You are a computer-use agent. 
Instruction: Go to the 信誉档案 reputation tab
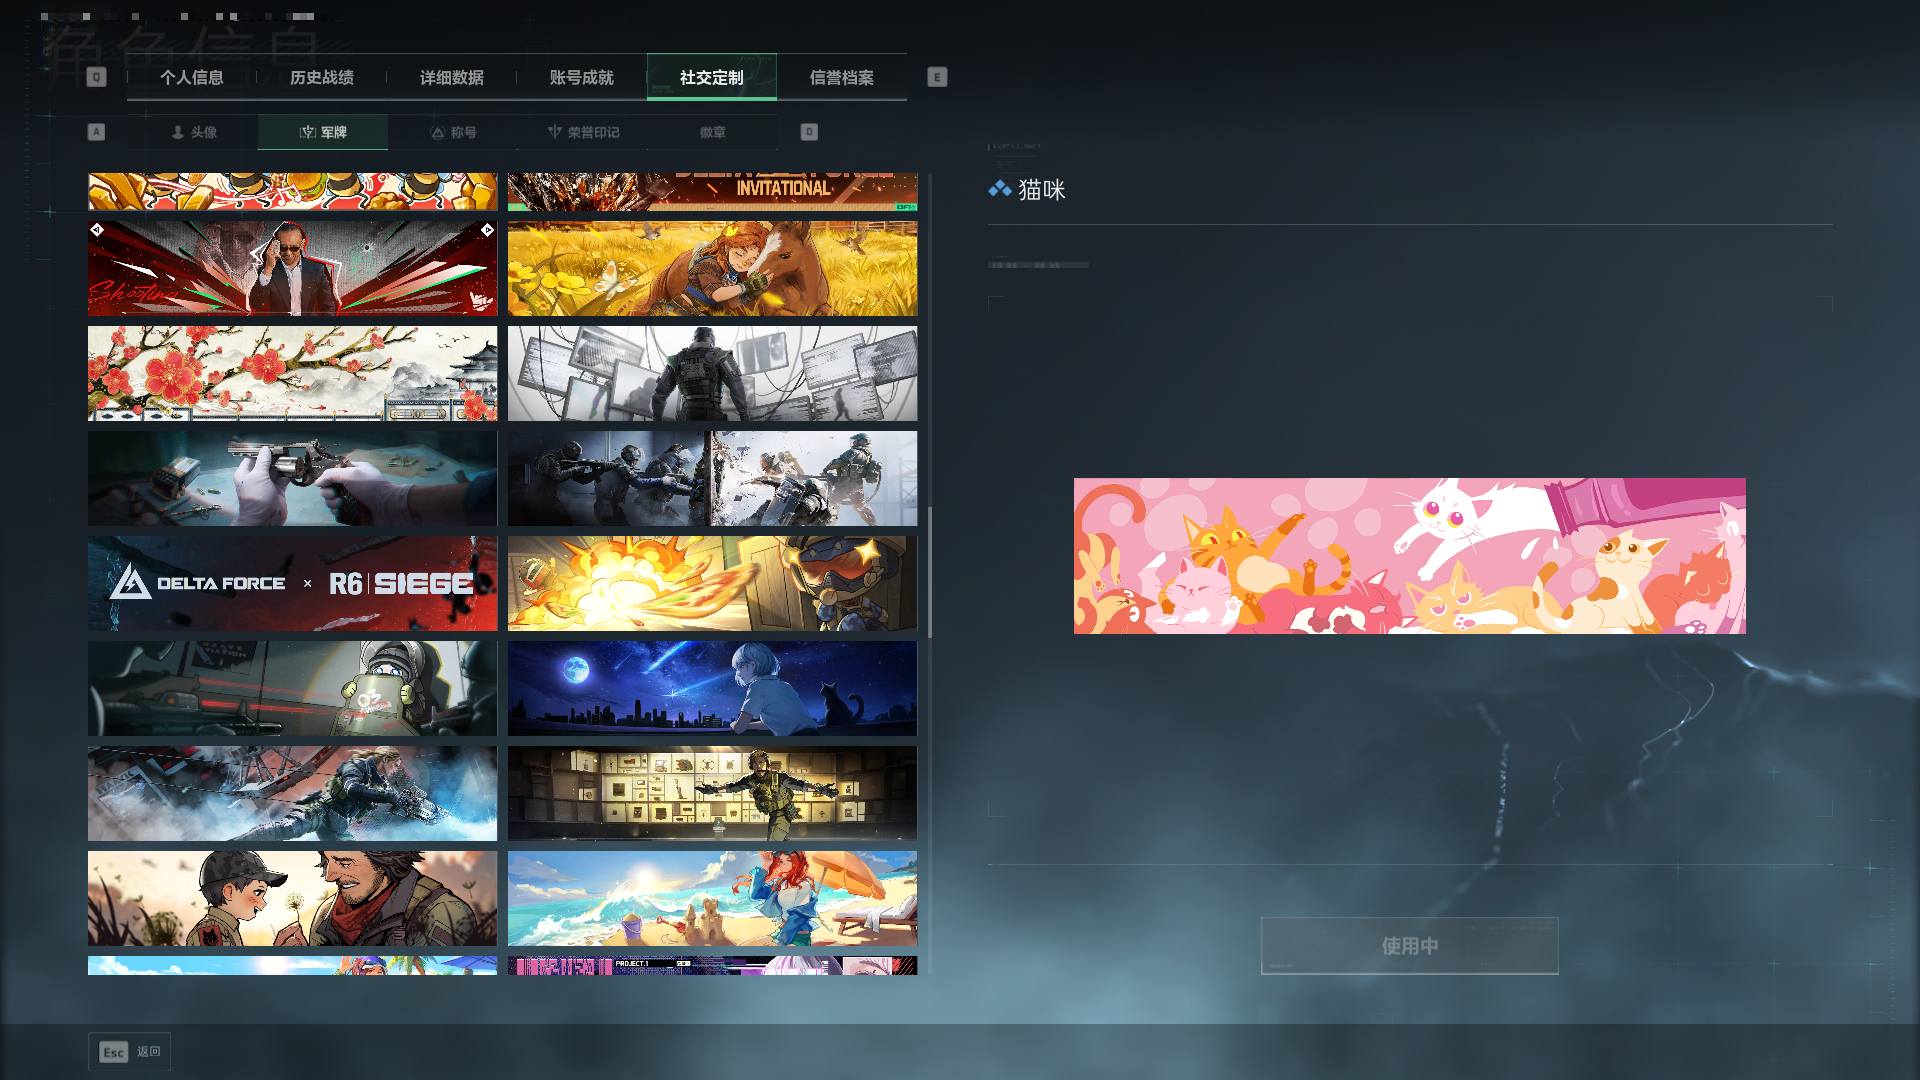pyautogui.click(x=842, y=77)
